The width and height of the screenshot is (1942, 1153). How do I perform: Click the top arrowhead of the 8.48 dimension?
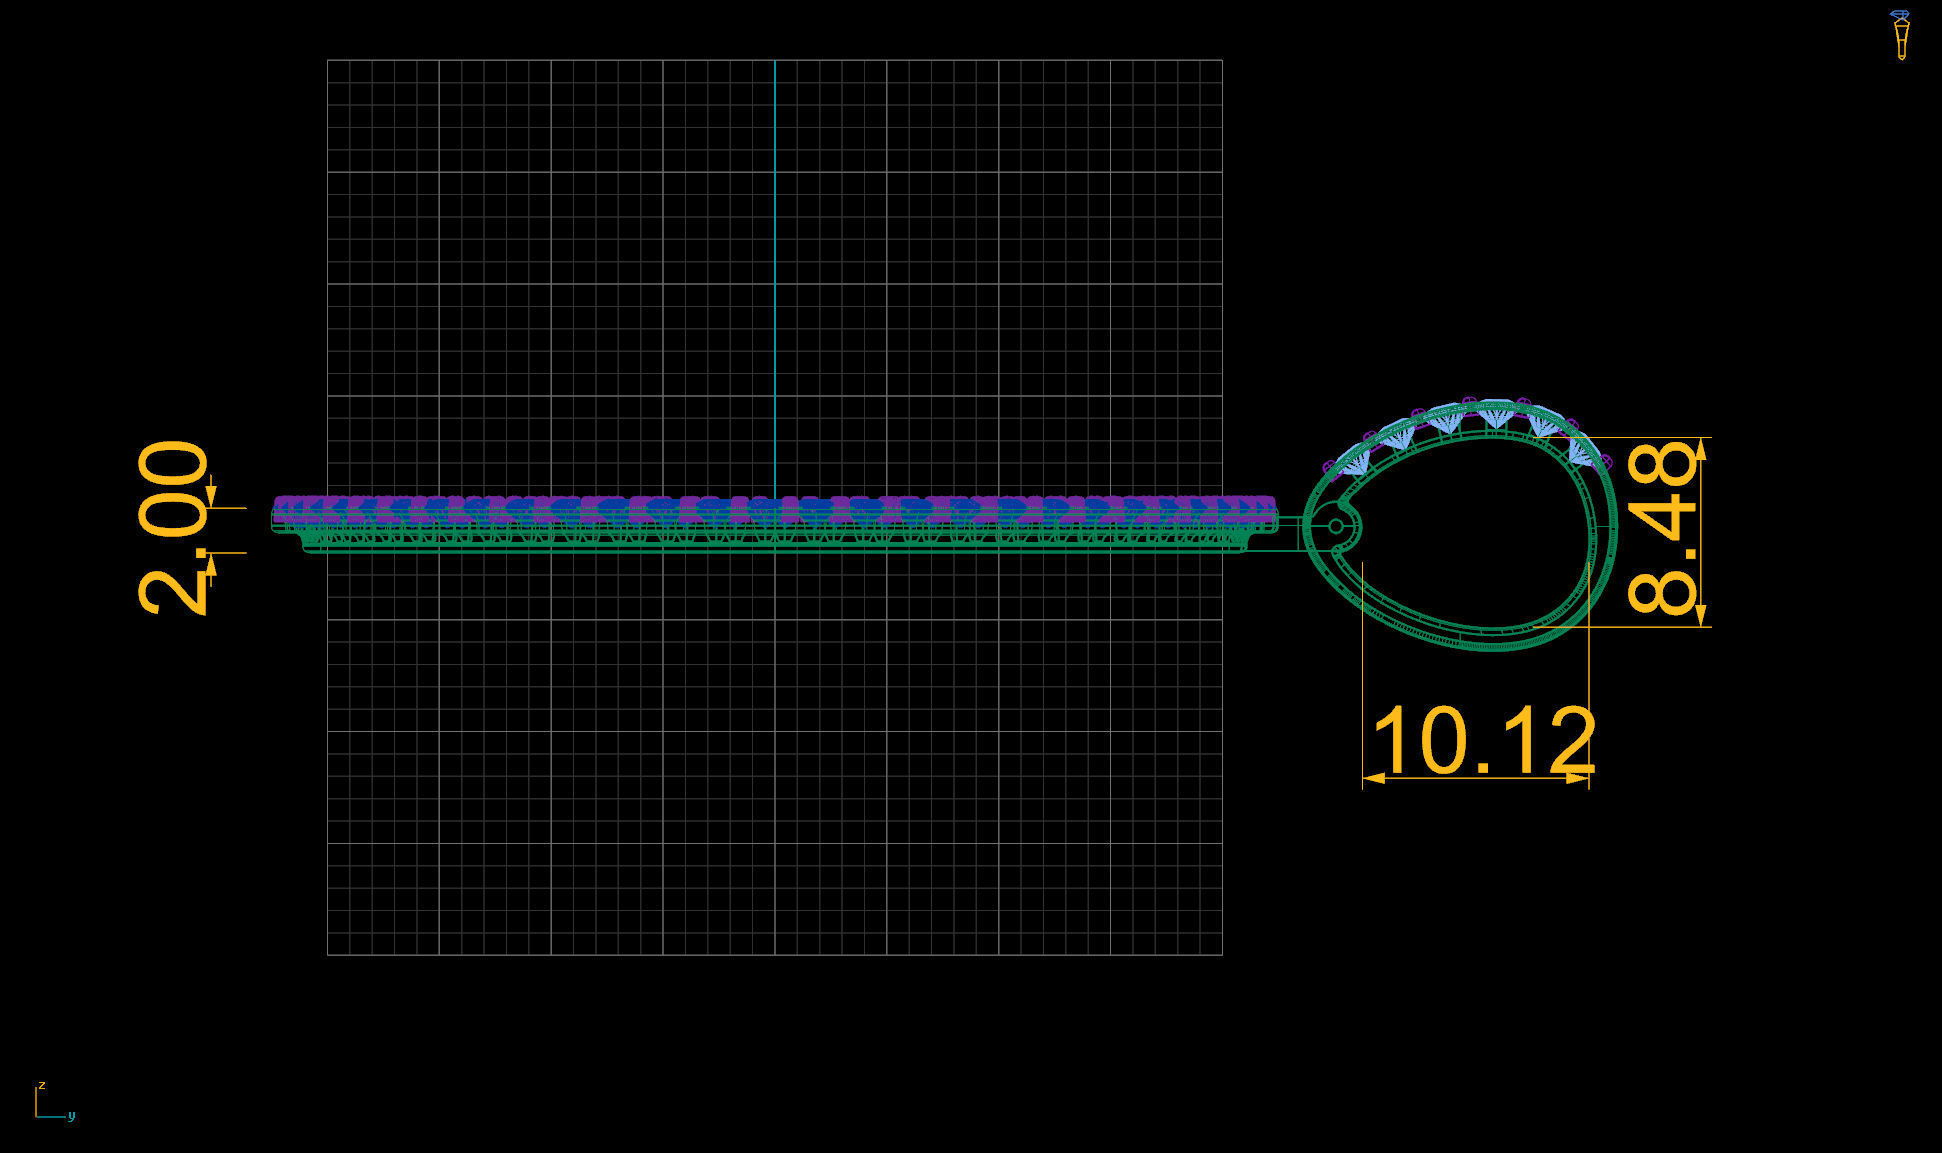(x=1702, y=449)
